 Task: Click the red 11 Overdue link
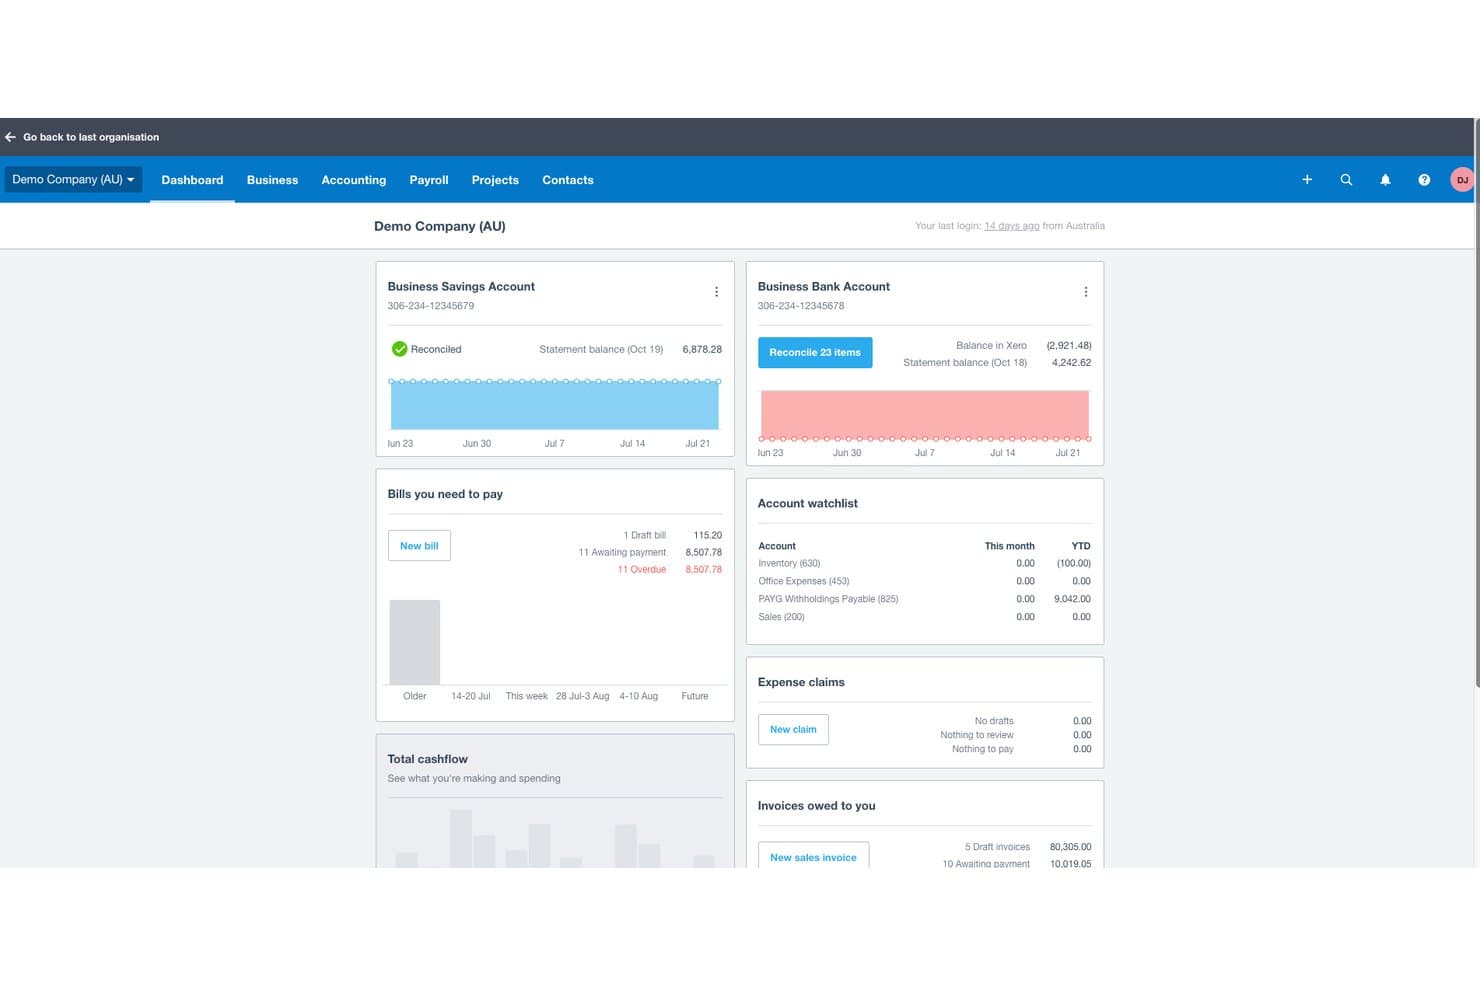point(642,569)
